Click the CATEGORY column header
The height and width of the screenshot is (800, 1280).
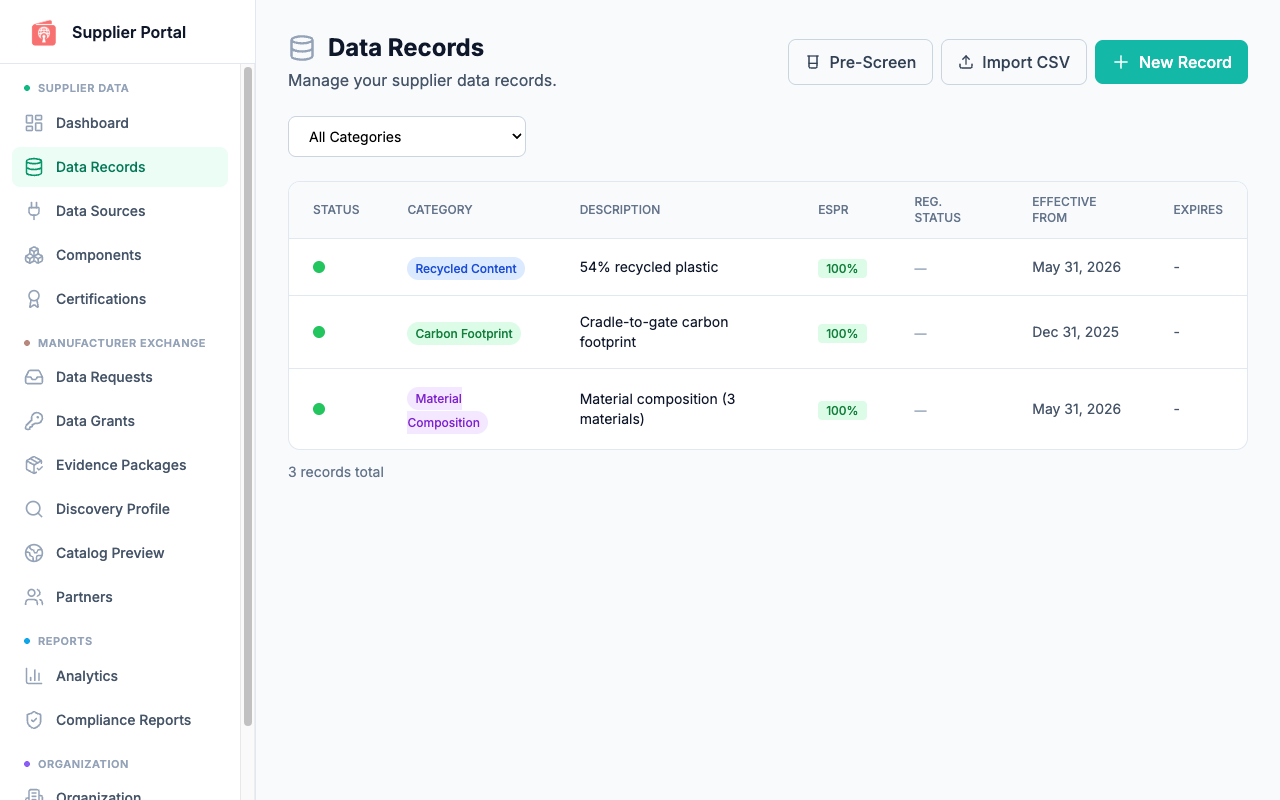point(440,210)
